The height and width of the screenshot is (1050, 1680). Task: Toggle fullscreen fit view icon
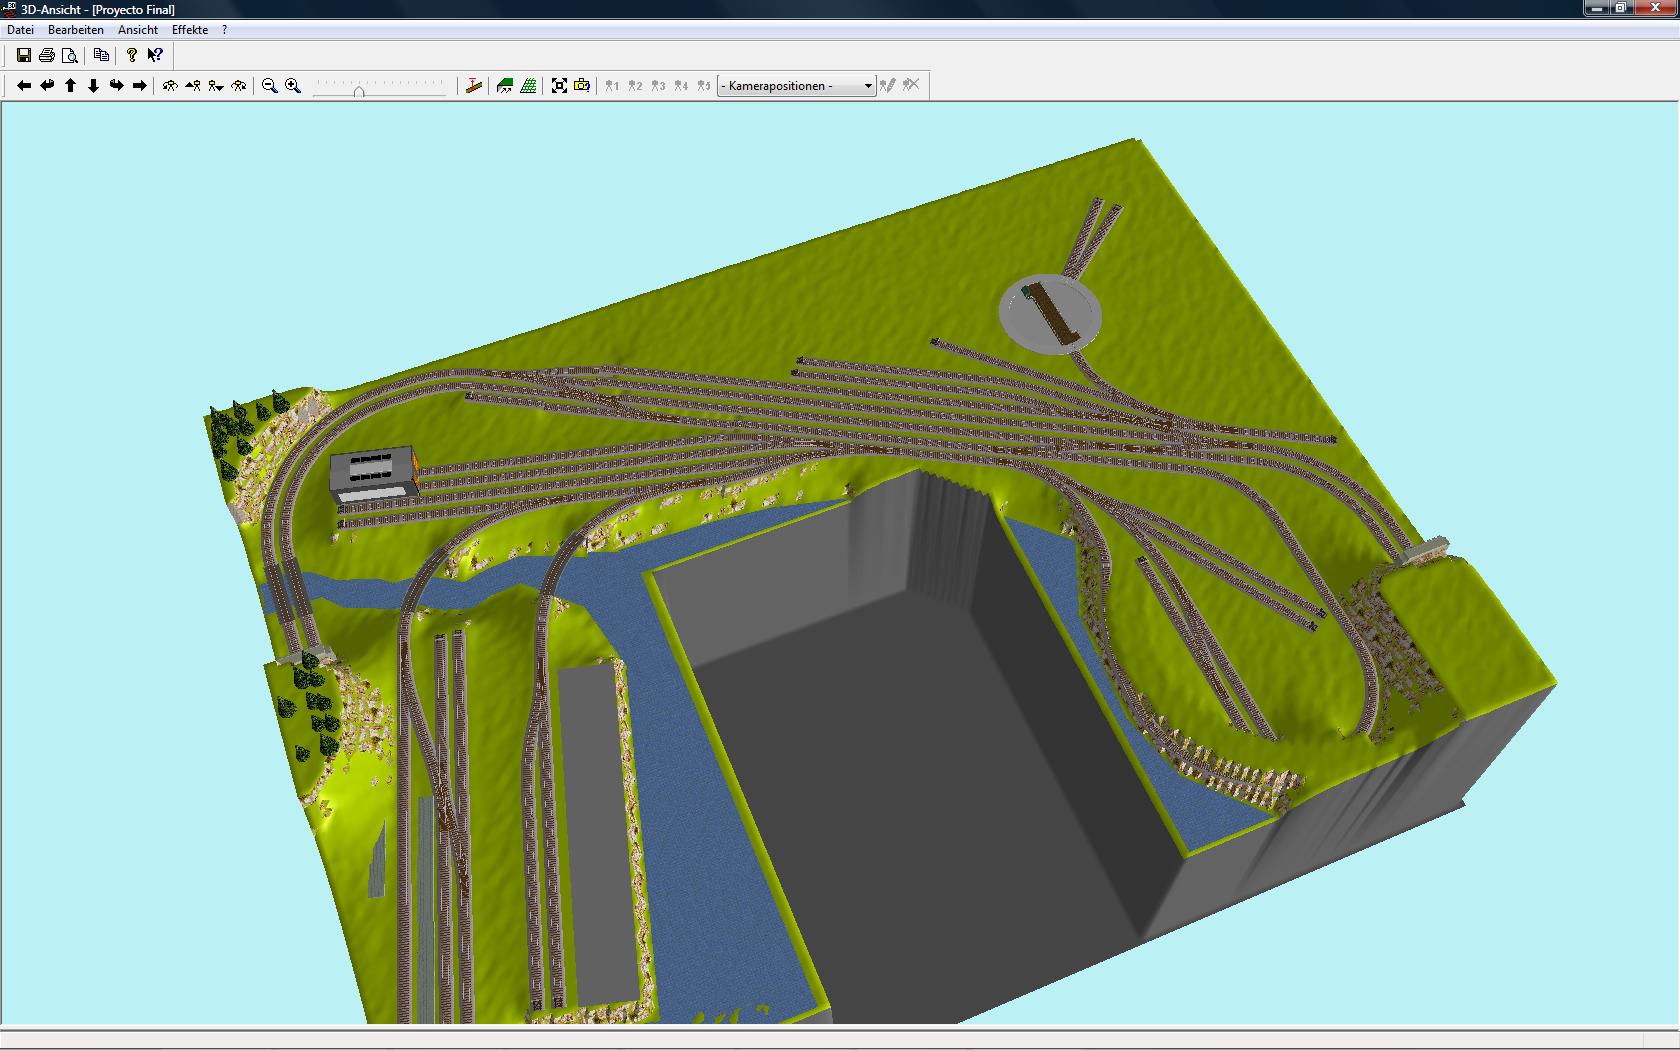[x=559, y=86]
